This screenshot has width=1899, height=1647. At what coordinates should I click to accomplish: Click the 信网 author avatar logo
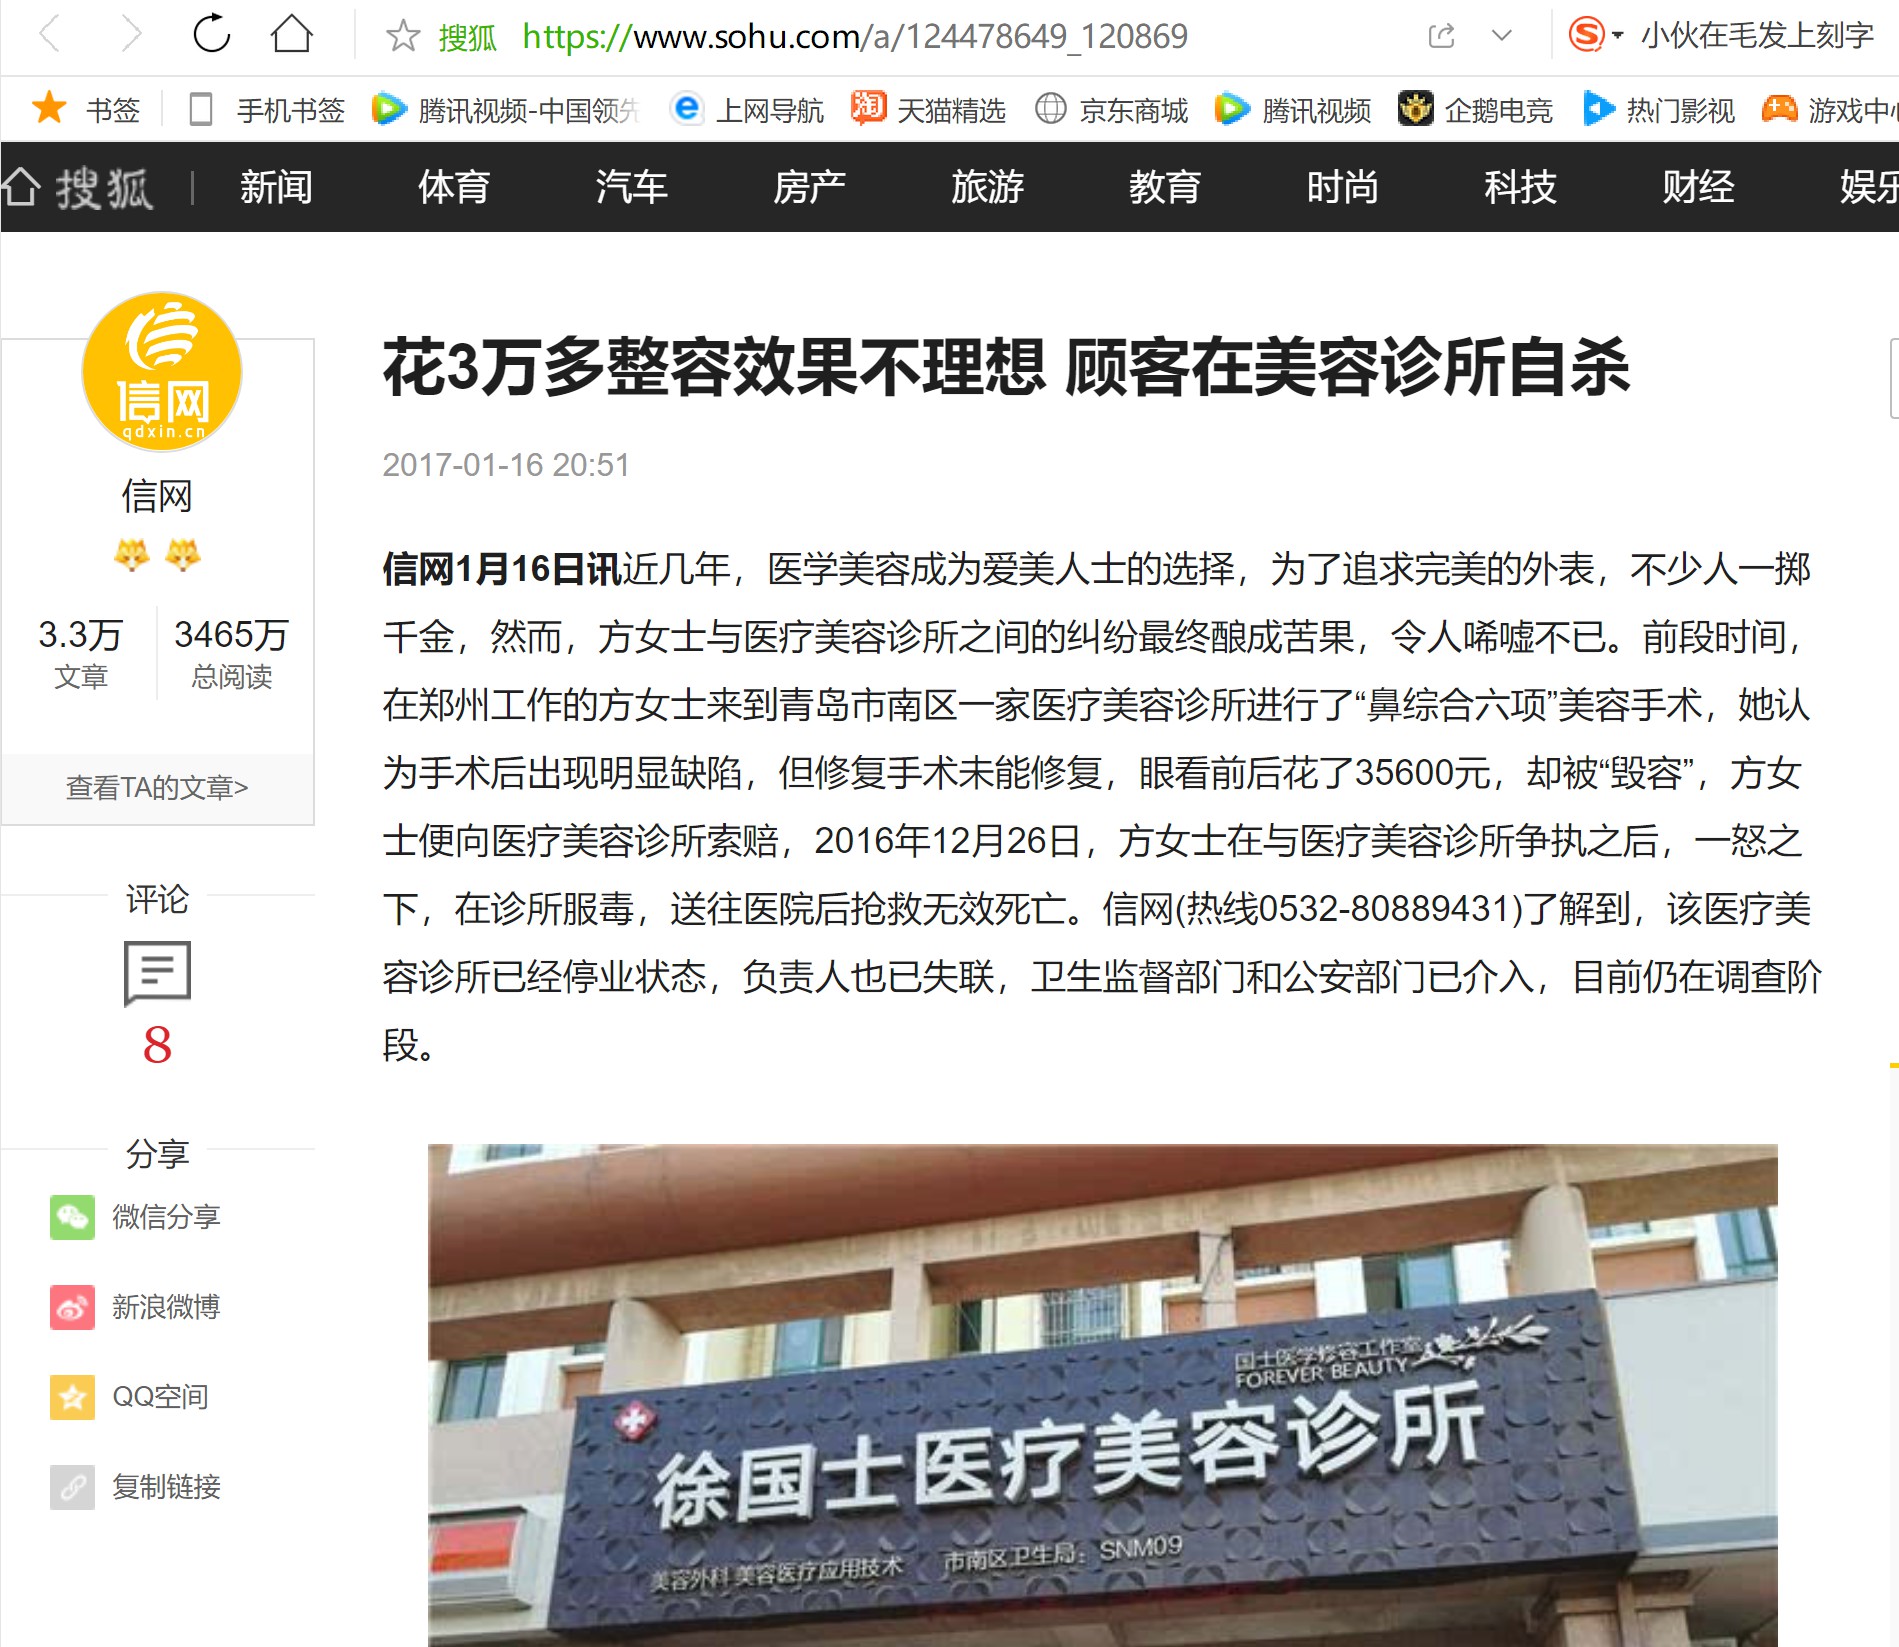(x=161, y=372)
